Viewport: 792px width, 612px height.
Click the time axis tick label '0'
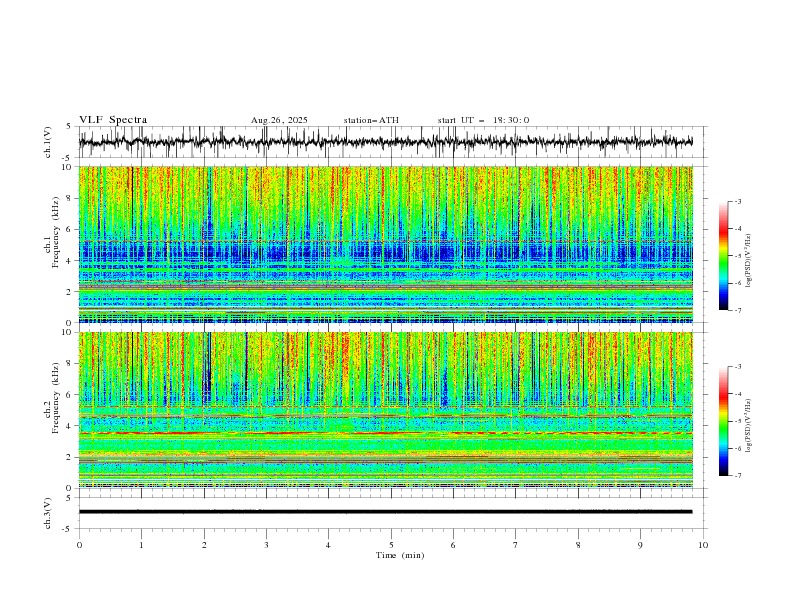[x=79, y=545]
